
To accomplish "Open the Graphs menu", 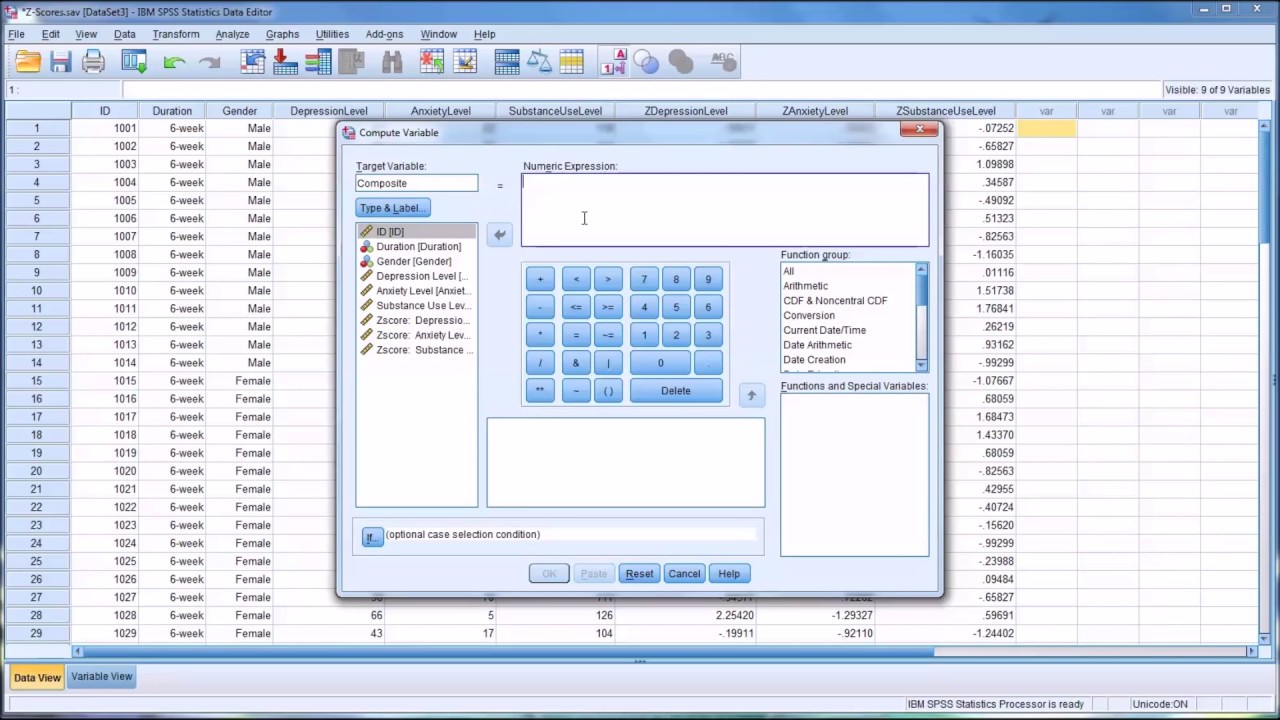I will coord(282,34).
